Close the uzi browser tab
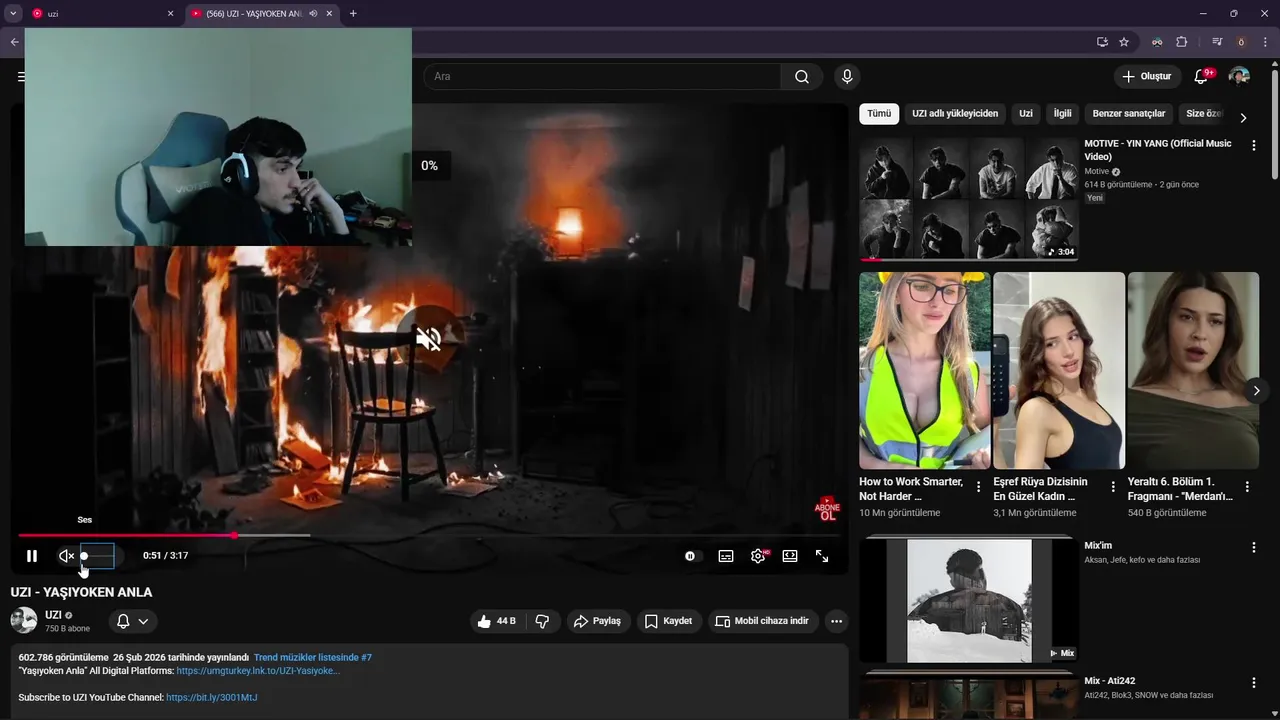This screenshot has height=720, width=1280. [x=170, y=14]
